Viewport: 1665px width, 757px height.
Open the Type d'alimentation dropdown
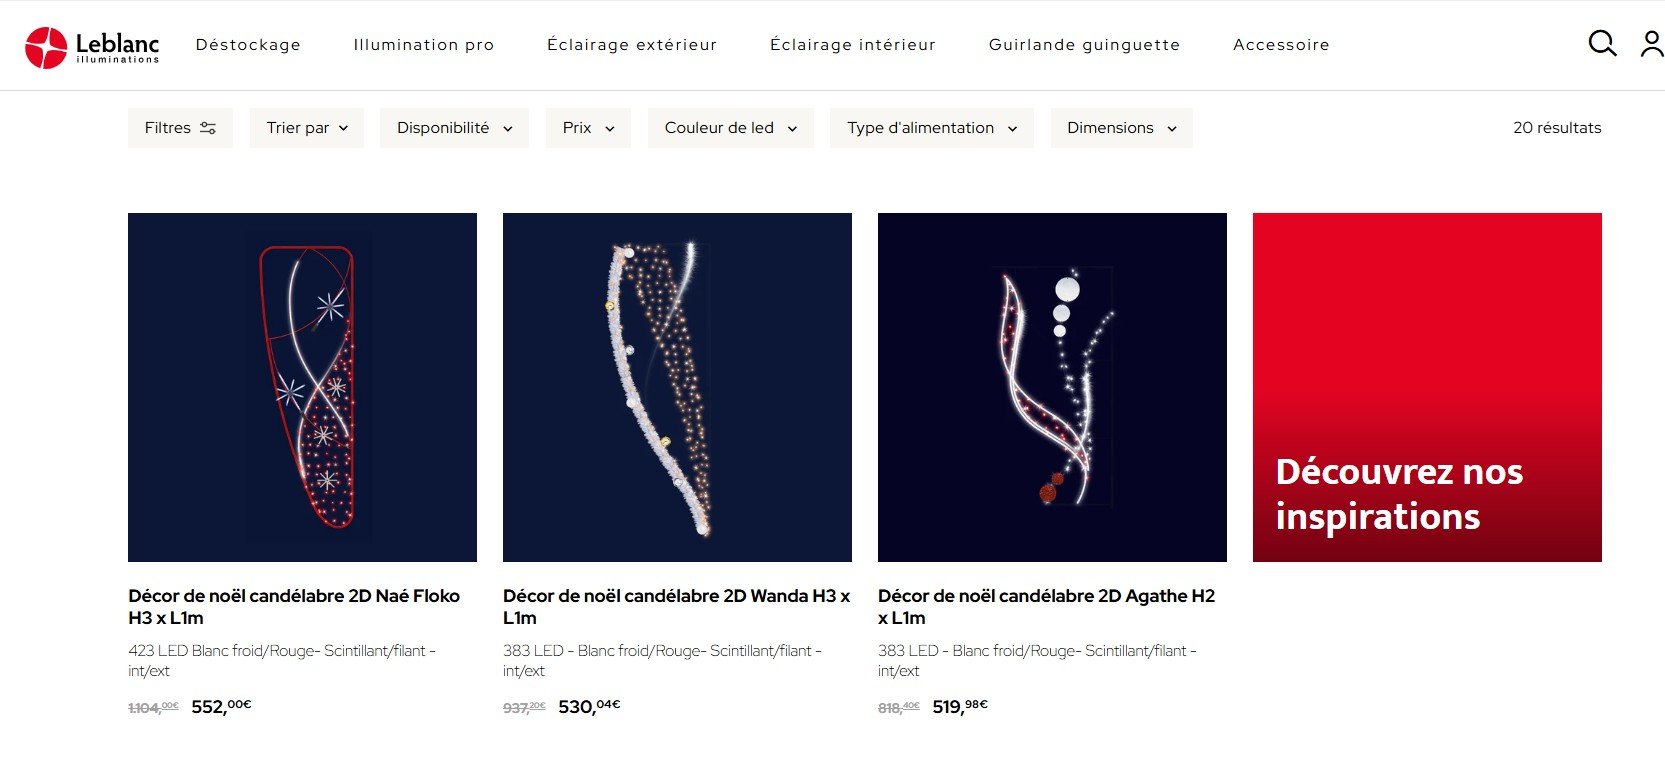click(932, 128)
